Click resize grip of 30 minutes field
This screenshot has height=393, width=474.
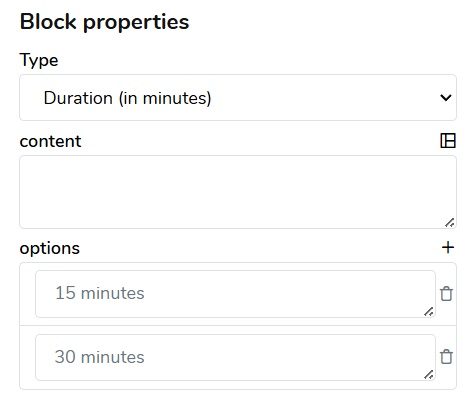tap(429, 375)
